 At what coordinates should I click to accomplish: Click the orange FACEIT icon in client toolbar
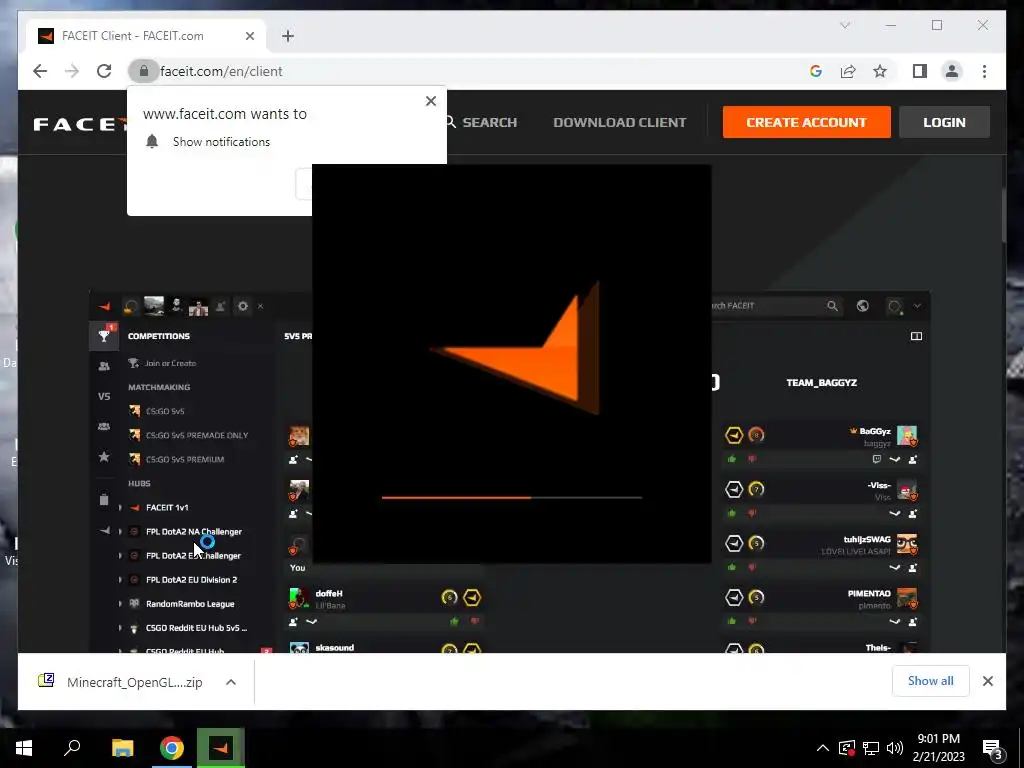click(104, 306)
